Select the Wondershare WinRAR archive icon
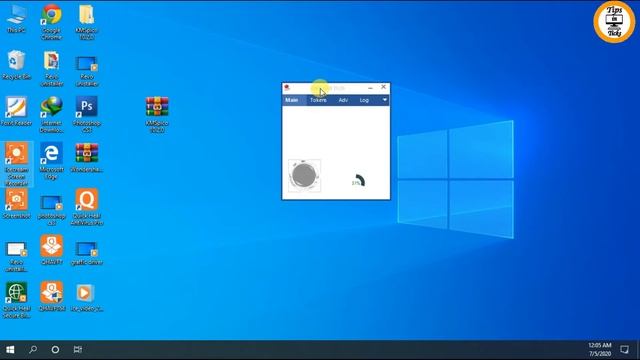640x360 pixels. [87, 158]
